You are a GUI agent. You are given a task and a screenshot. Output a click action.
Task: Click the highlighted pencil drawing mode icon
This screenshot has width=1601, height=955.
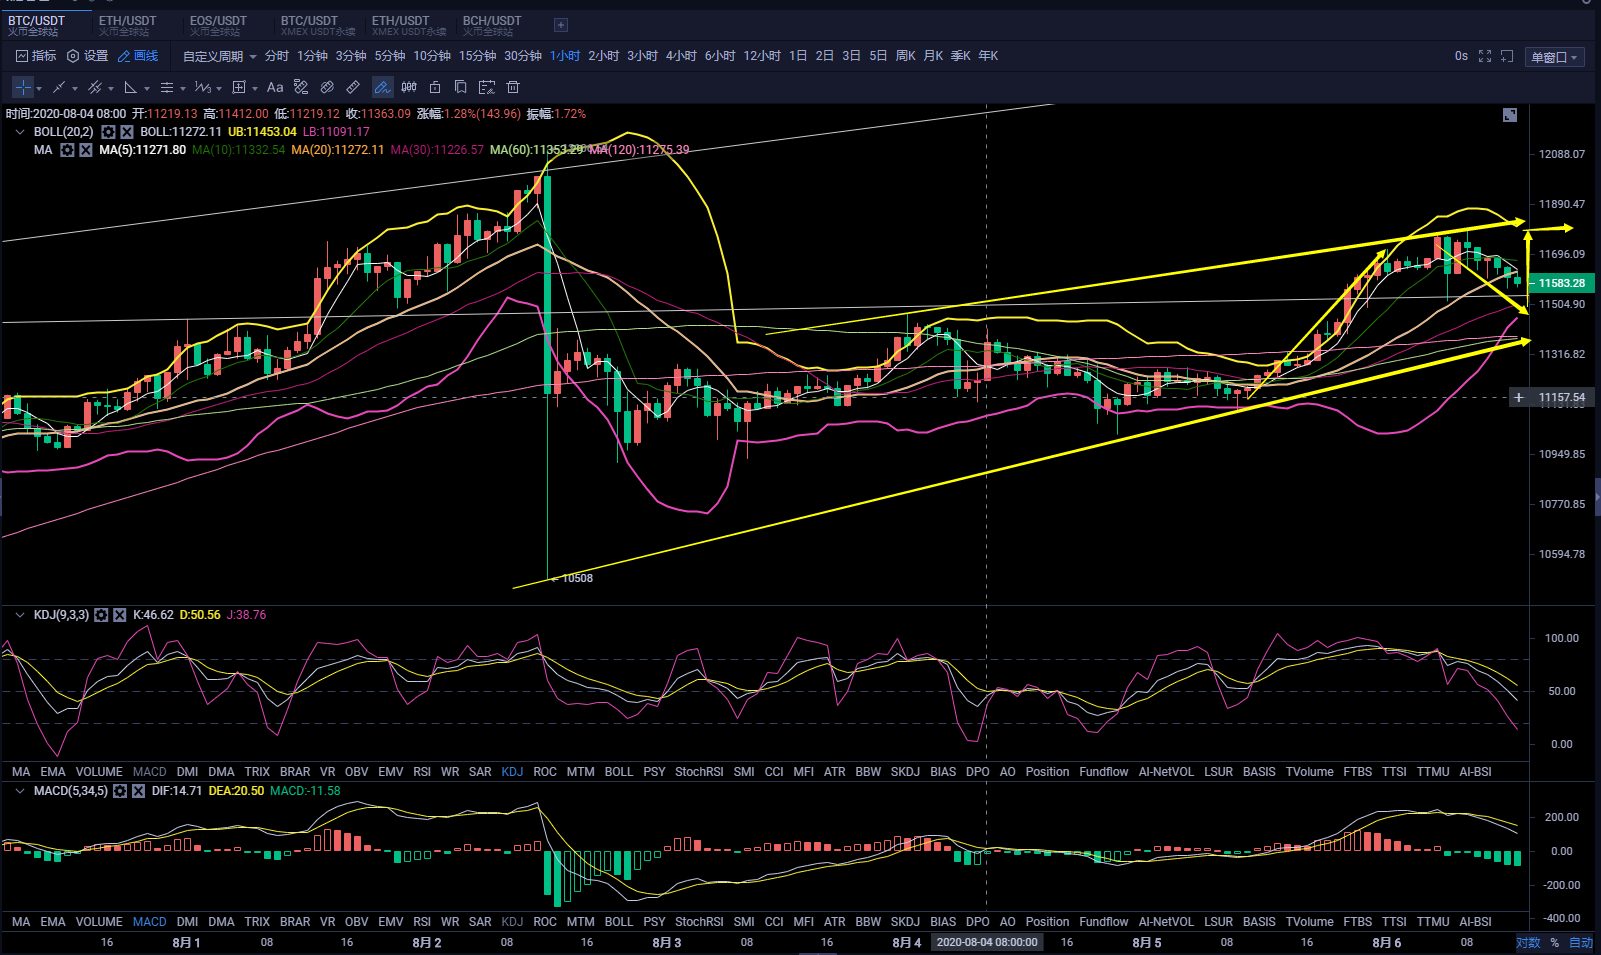(x=382, y=87)
